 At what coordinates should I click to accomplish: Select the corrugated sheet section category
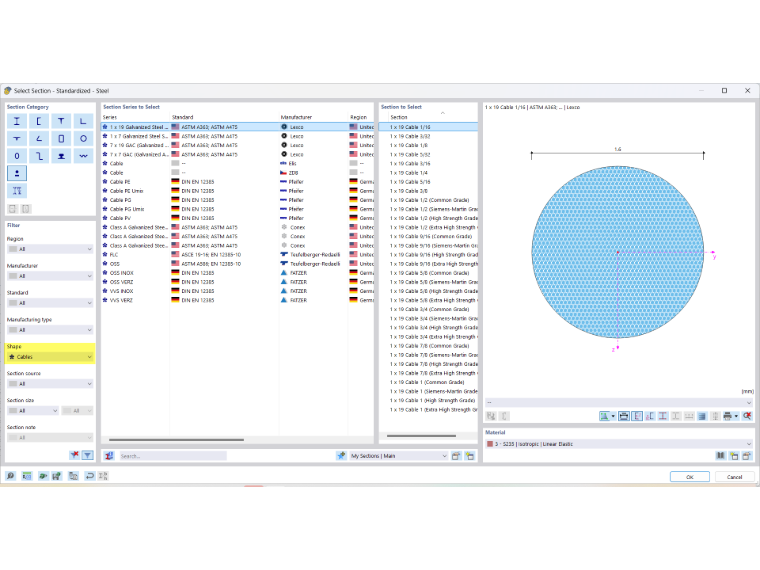83,156
